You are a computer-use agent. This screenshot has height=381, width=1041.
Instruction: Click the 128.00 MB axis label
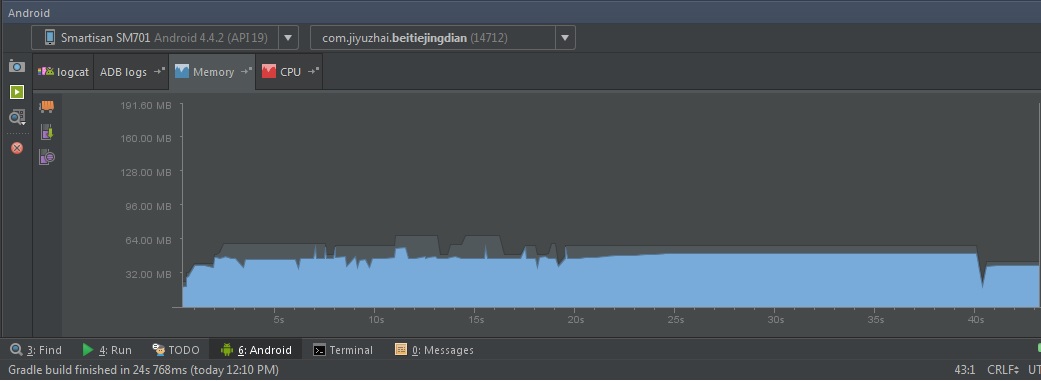[x=145, y=172]
